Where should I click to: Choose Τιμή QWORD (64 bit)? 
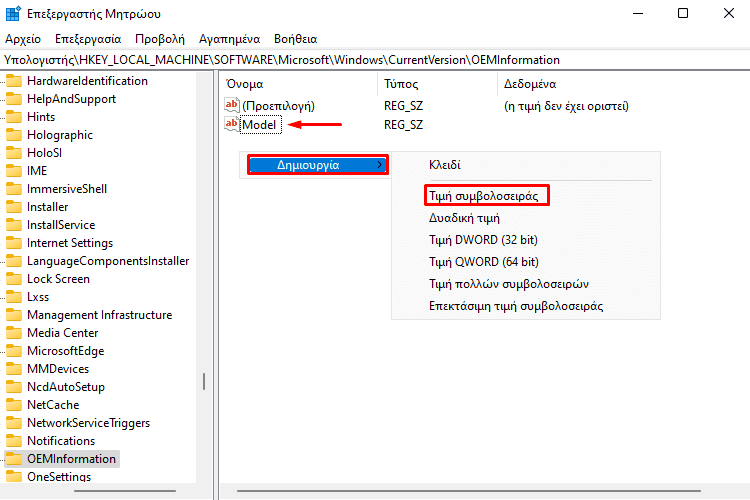pyautogui.click(x=484, y=262)
